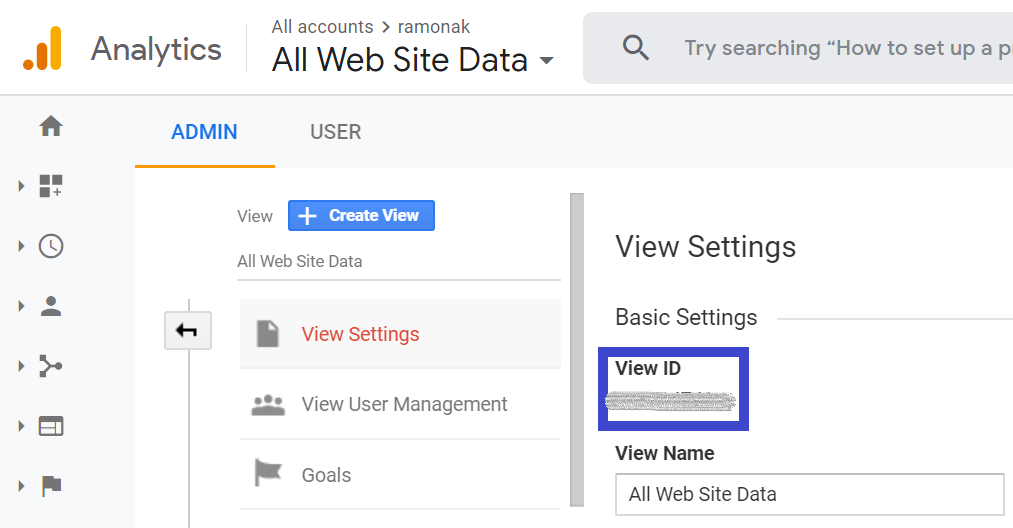The image size is (1013, 528).
Task: Open the All Web Site Data account dropdown
Action: pyautogui.click(x=413, y=60)
